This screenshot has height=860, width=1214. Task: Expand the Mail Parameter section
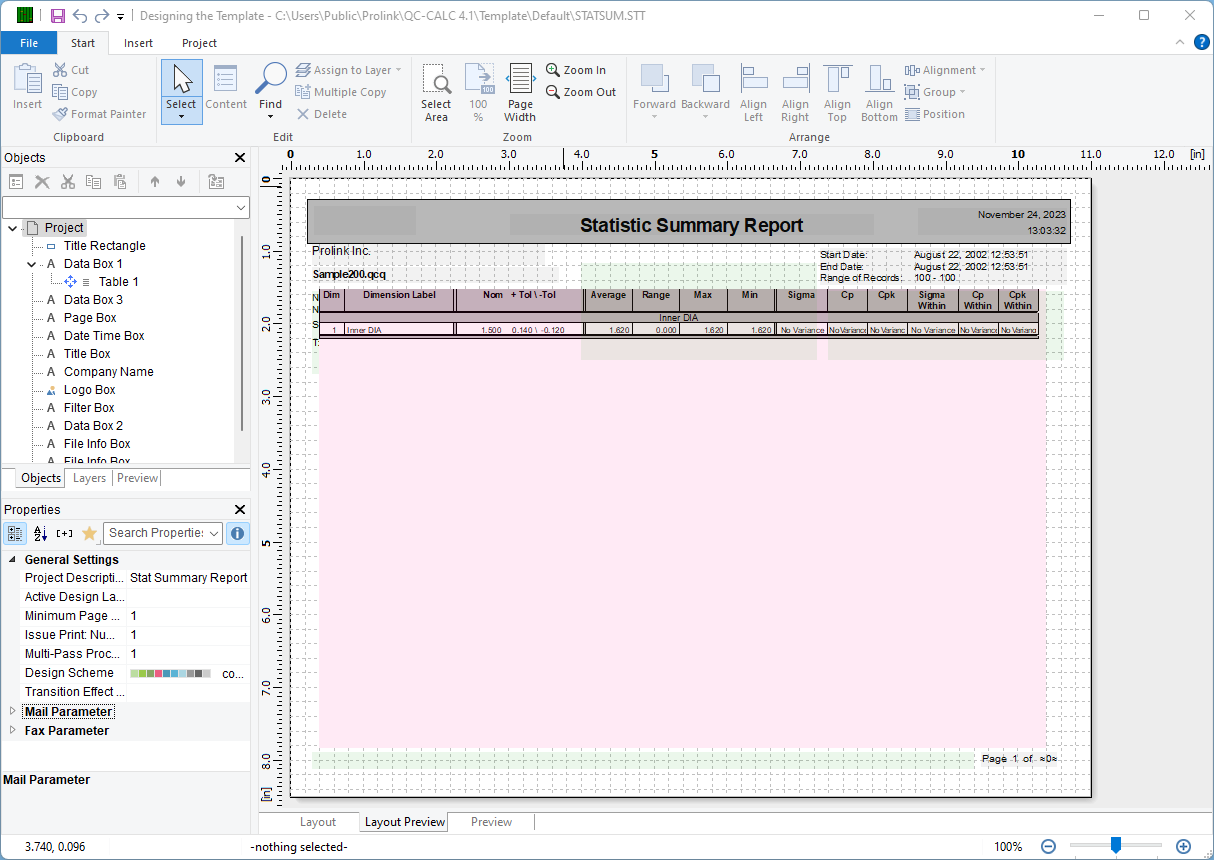pos(13,711)
